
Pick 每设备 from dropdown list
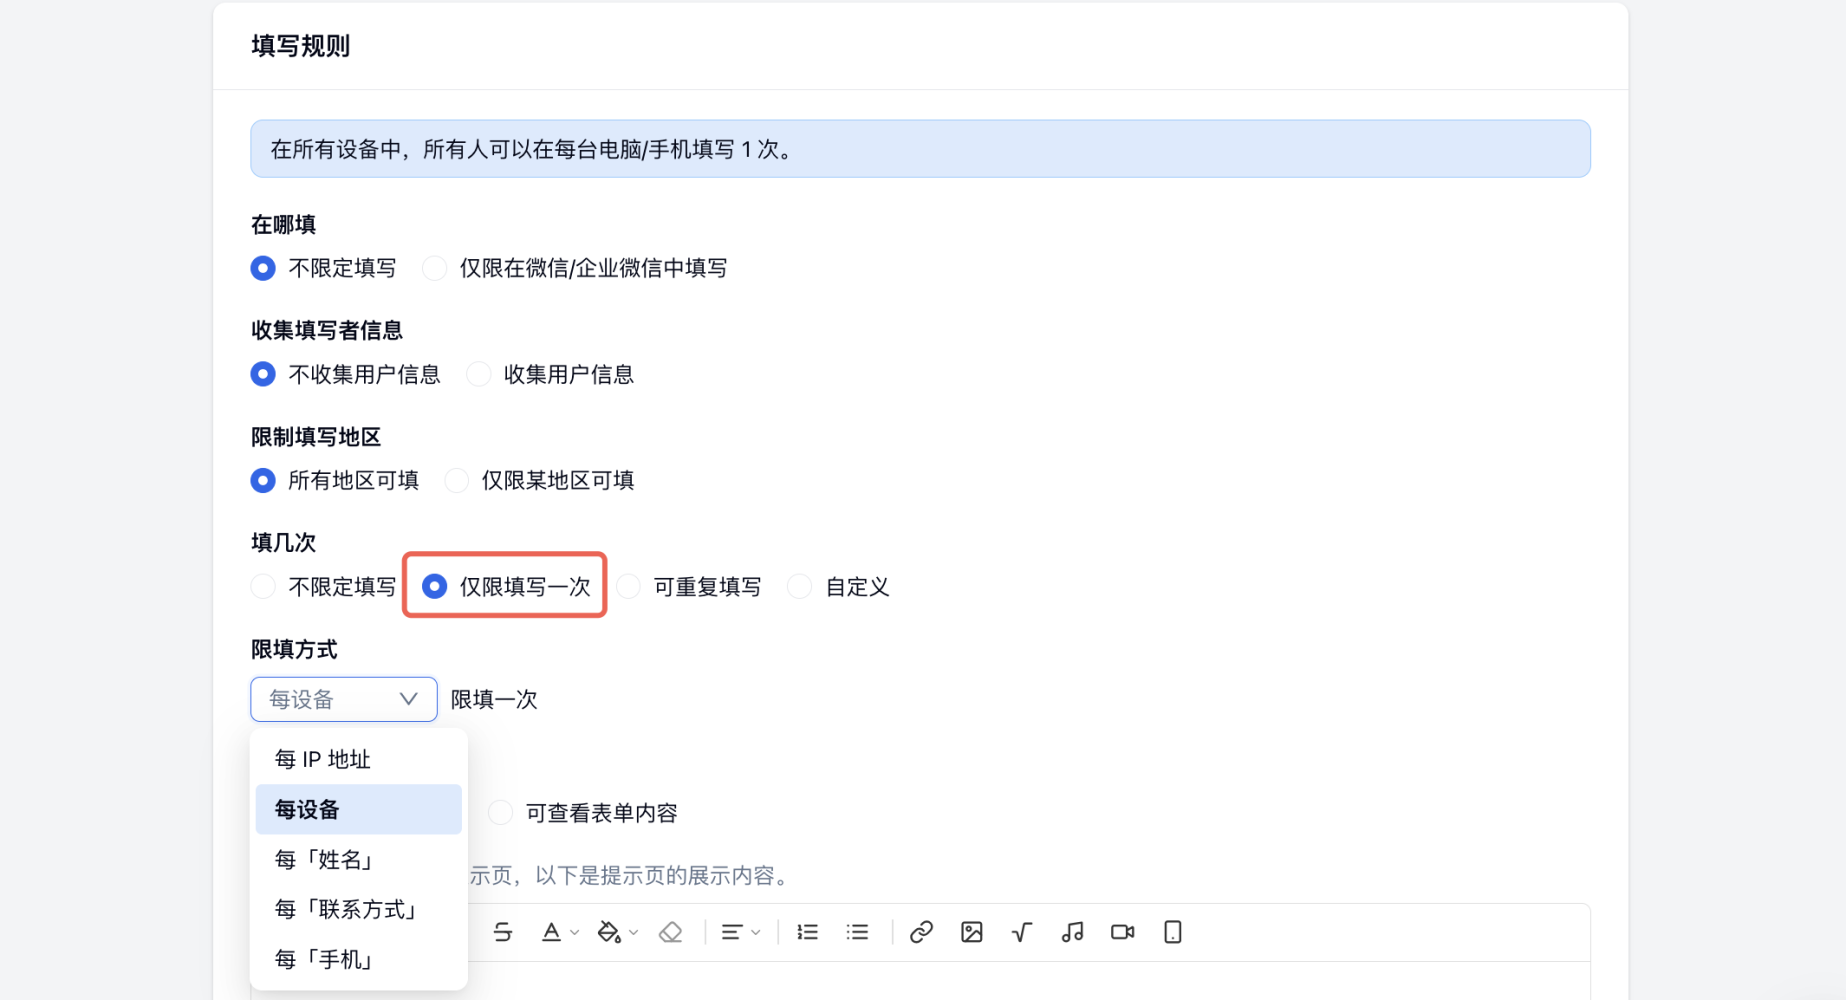tap(358, 809)
